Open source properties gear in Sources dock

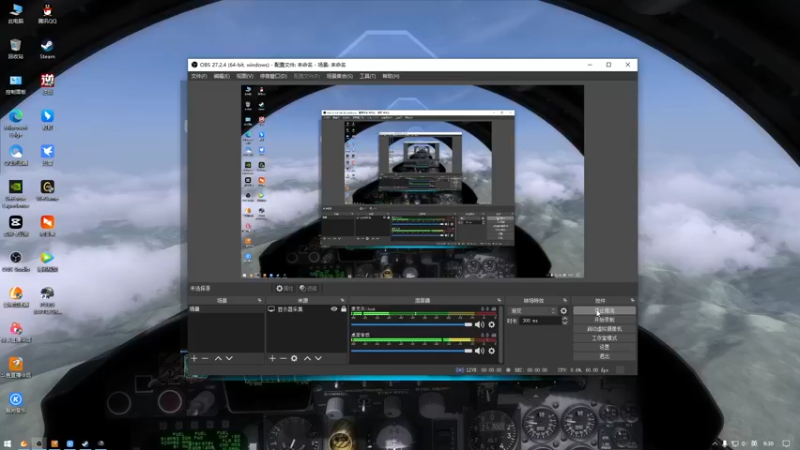[x=294, y=359]
